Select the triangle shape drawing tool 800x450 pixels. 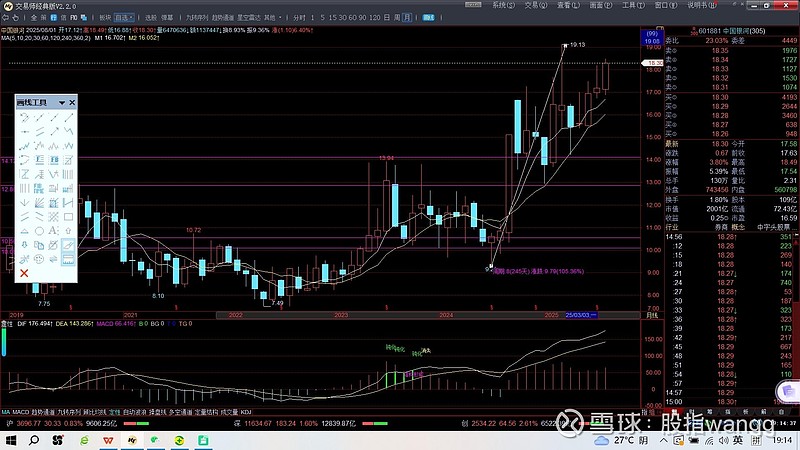click(24, 231)
